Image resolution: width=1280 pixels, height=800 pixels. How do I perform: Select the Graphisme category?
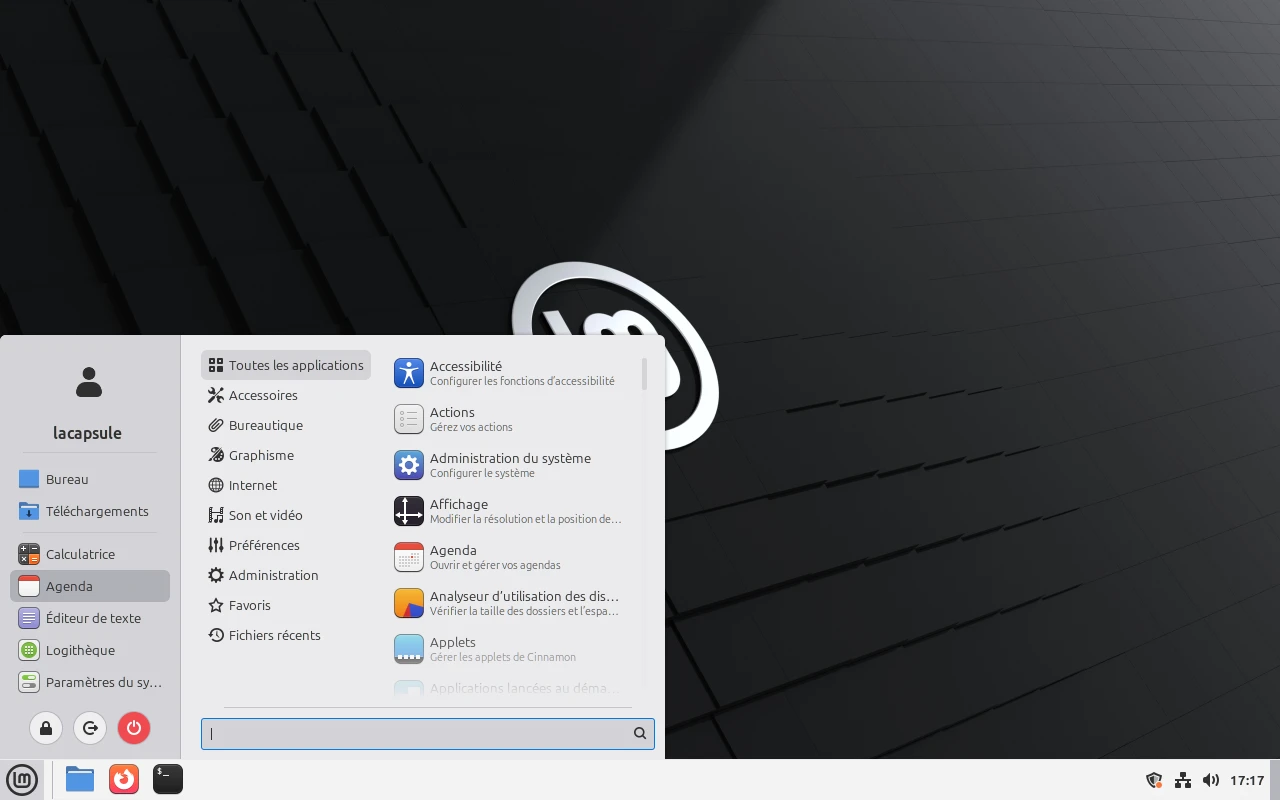pyautogui.click(x=286, y=455)
